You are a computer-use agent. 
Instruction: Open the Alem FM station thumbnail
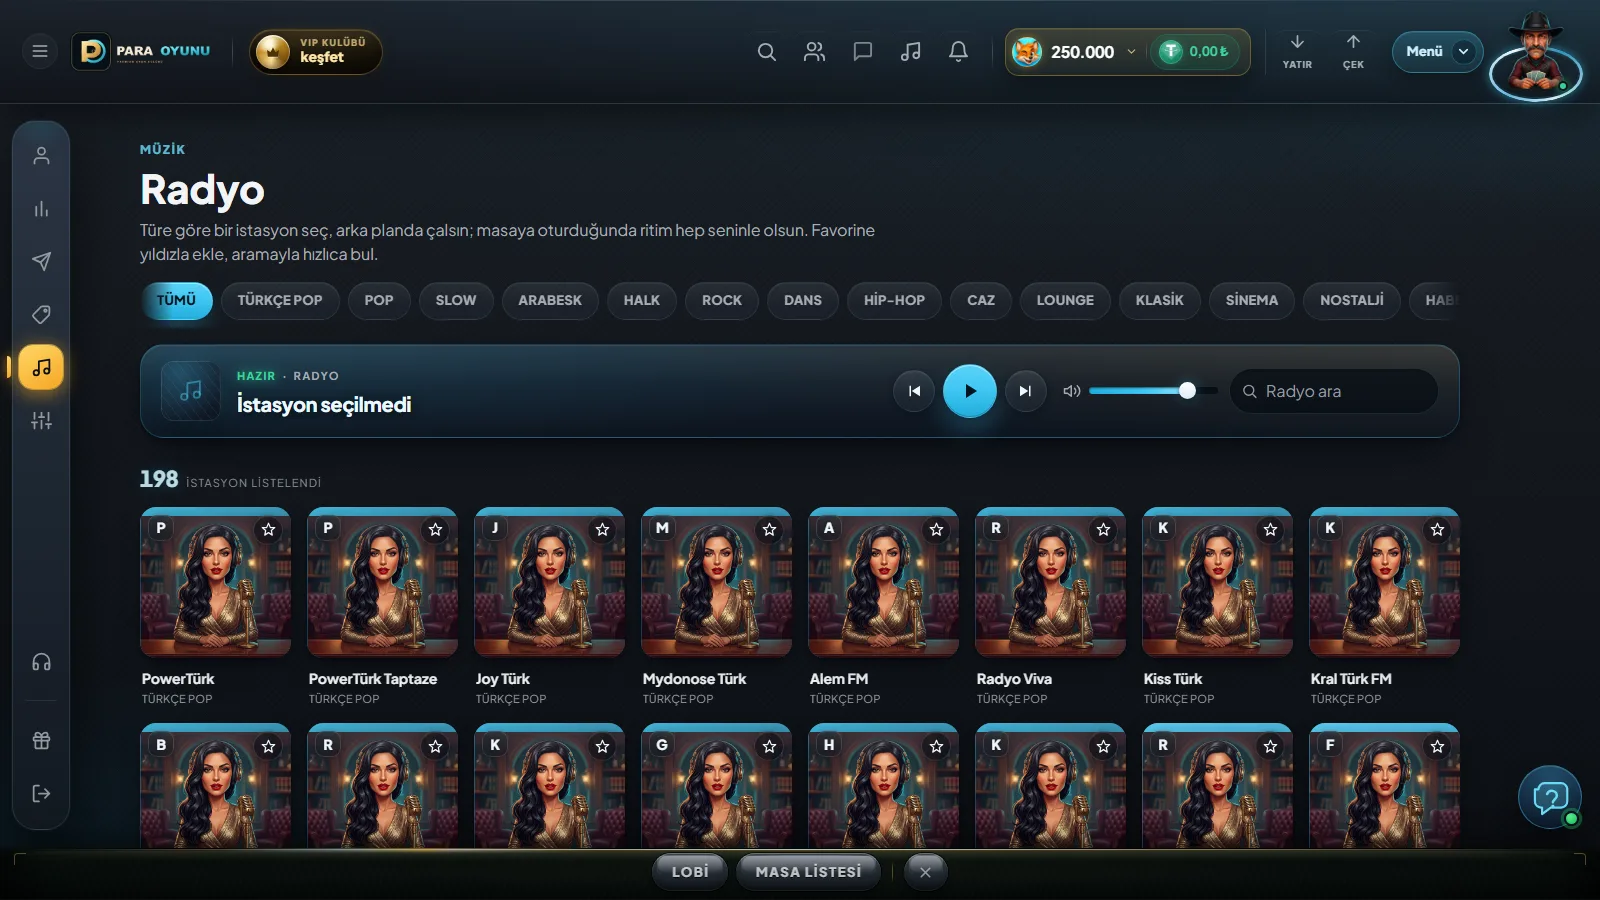pos(884,582)
